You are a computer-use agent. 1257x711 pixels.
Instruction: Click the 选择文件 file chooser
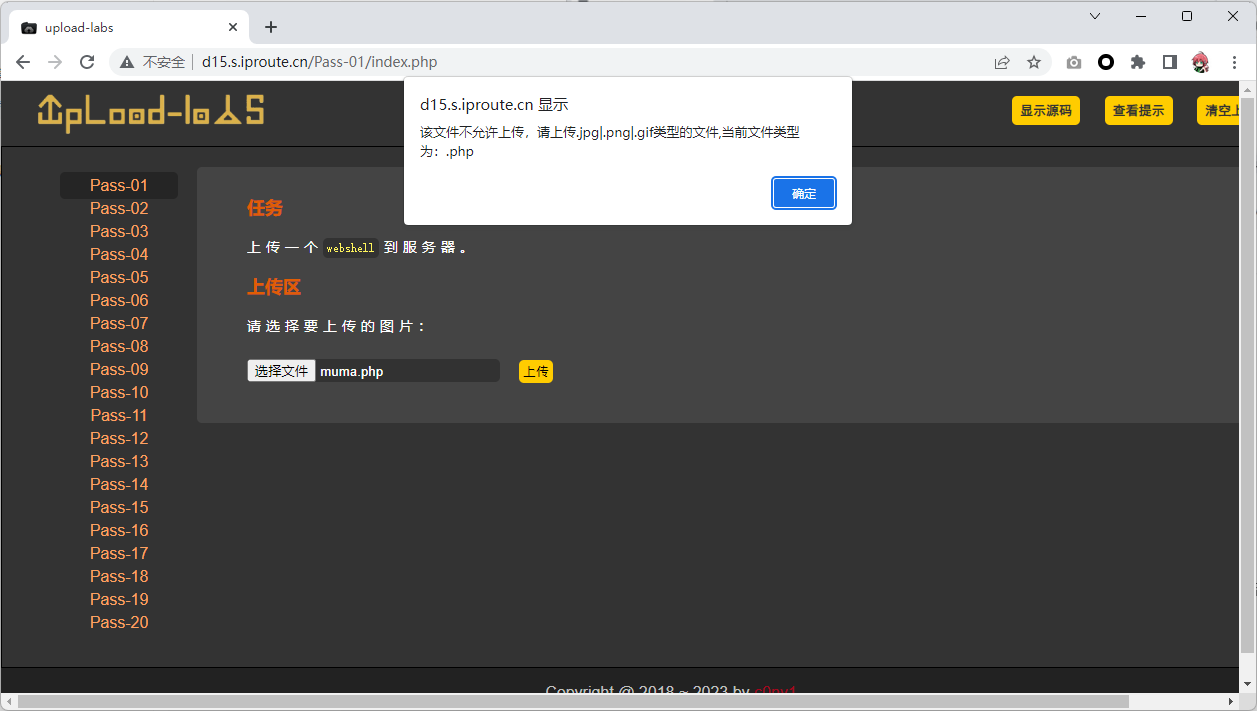point(281,371)
